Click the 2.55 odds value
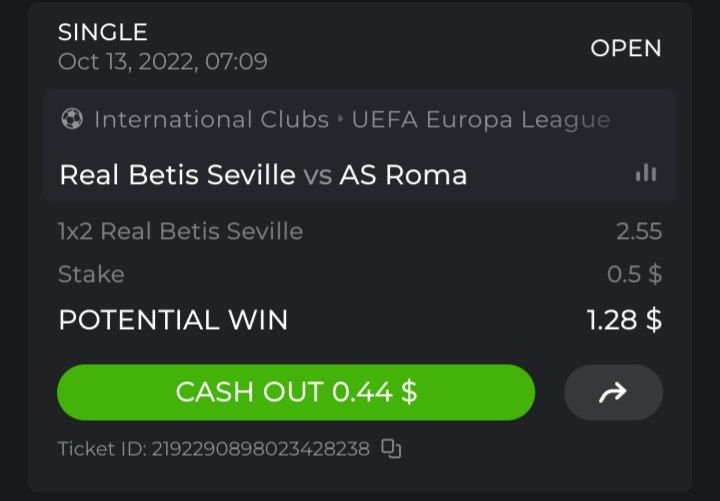The image size is (720, 501). [x=639, y=232]
